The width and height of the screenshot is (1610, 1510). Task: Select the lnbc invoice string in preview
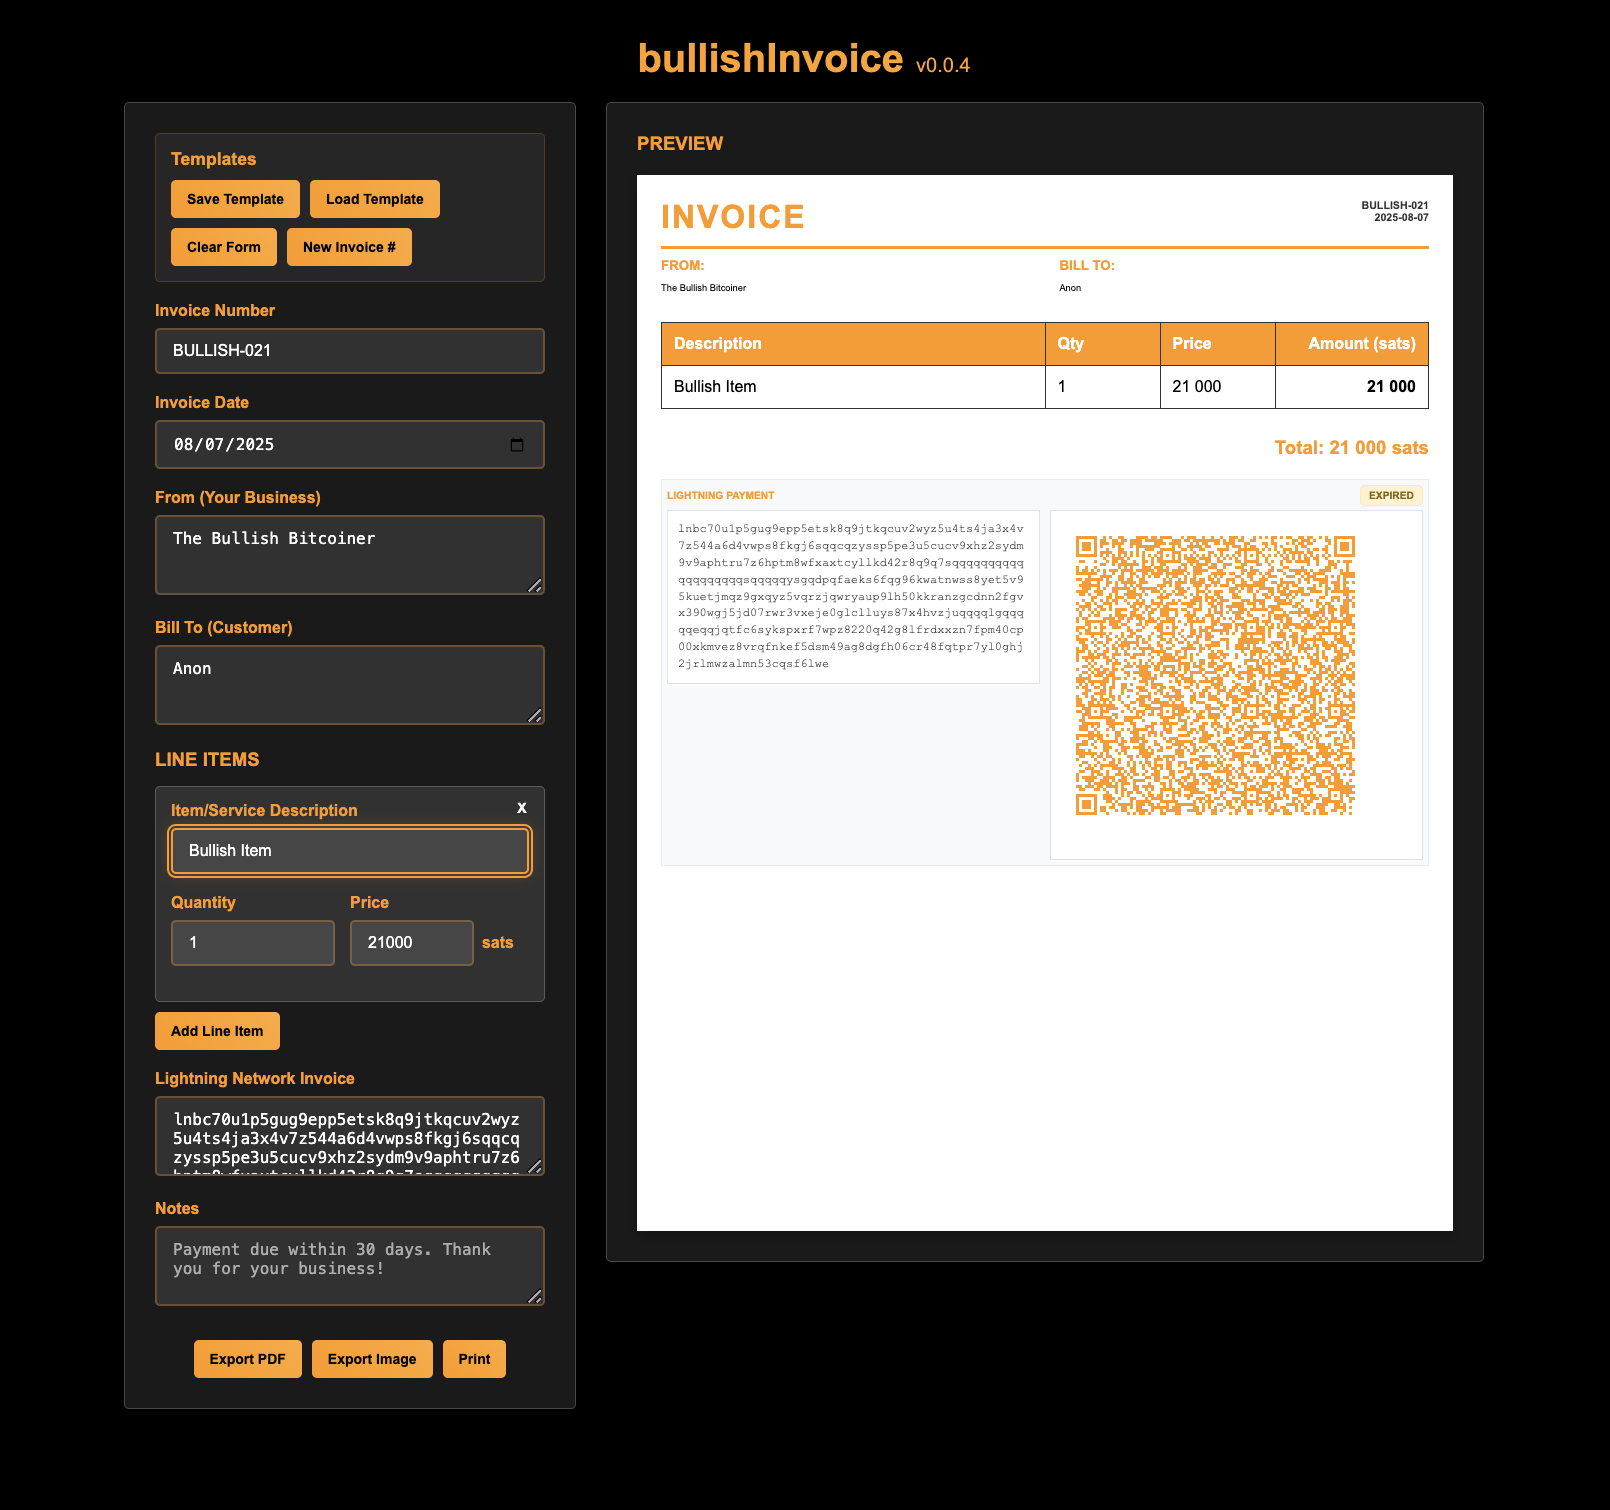pyautogui.click(x=853, y=597)
